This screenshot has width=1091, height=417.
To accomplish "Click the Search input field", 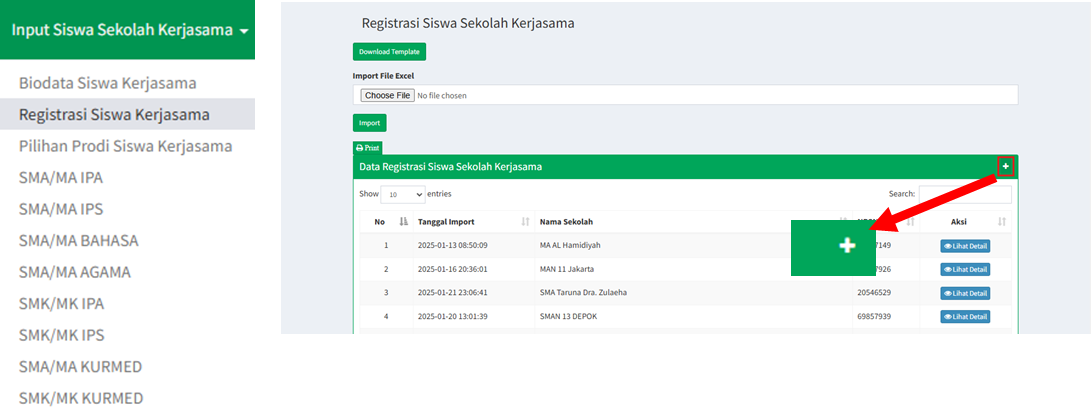I will [x=965, y=194].
